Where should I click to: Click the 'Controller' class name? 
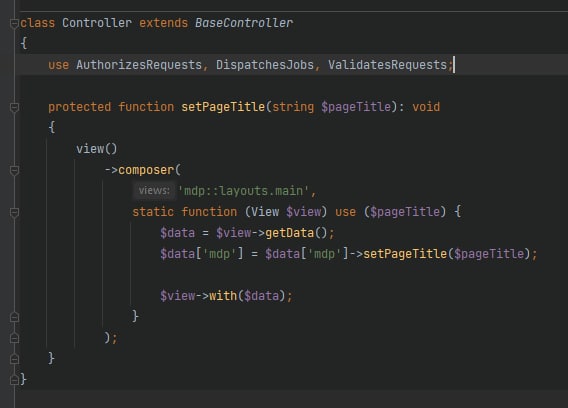click(97, 23)
